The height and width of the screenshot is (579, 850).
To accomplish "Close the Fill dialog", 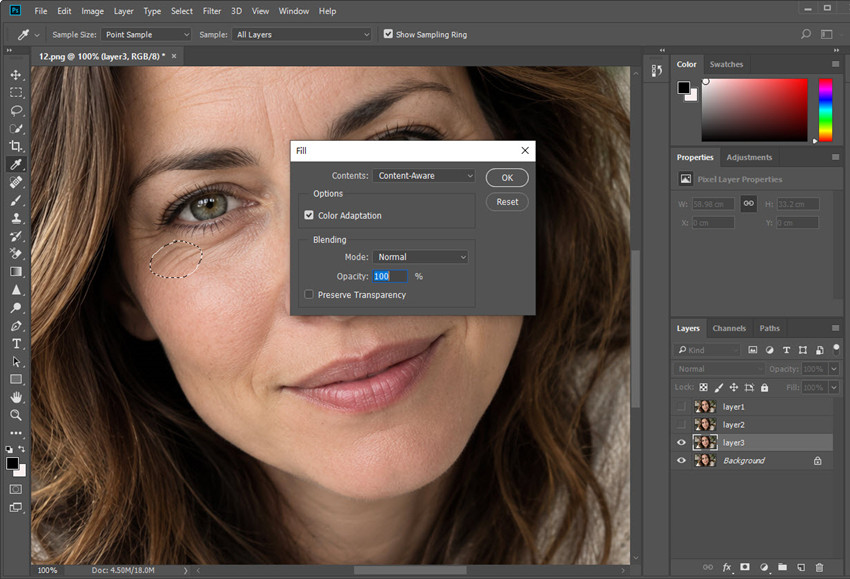I will coord(525,150).
